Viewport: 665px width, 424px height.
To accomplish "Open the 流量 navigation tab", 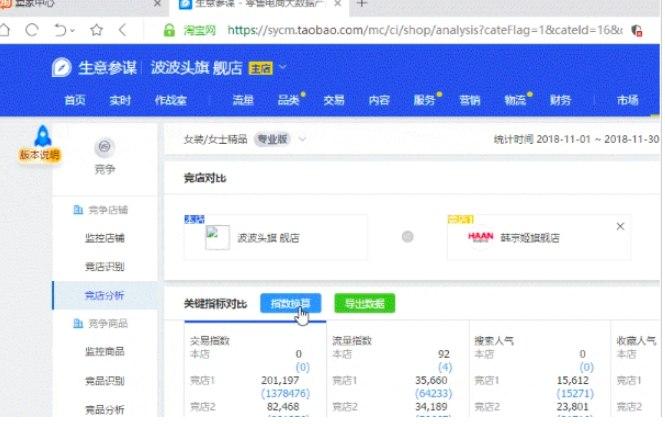I will (242, 100).
